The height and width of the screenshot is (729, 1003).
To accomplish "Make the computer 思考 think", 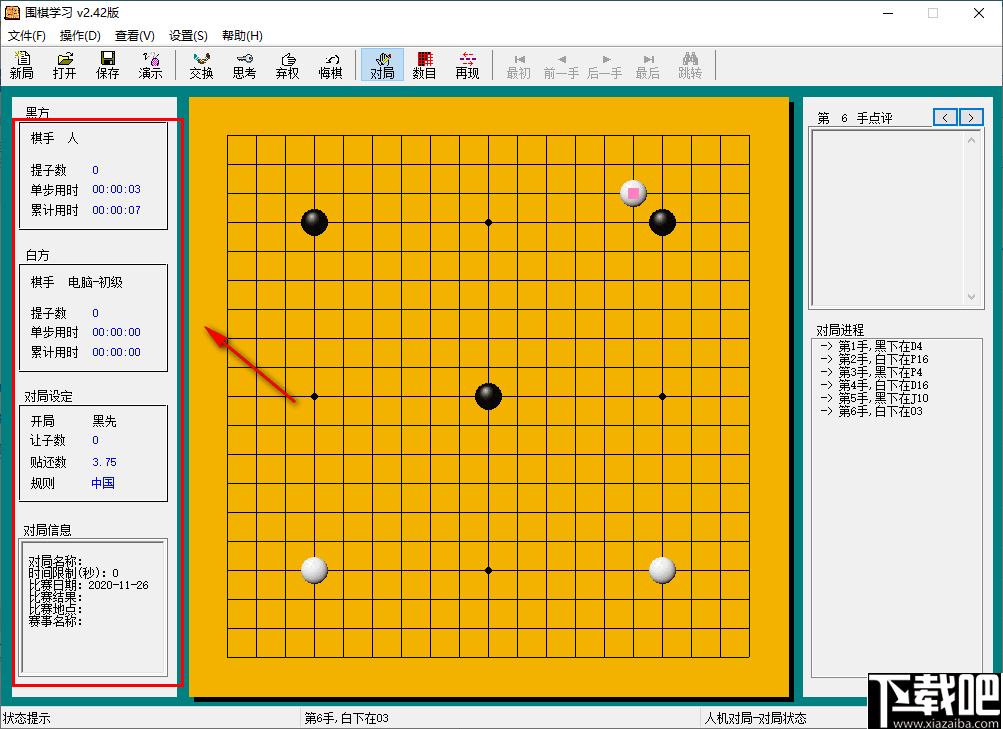I will click(243, 66).
